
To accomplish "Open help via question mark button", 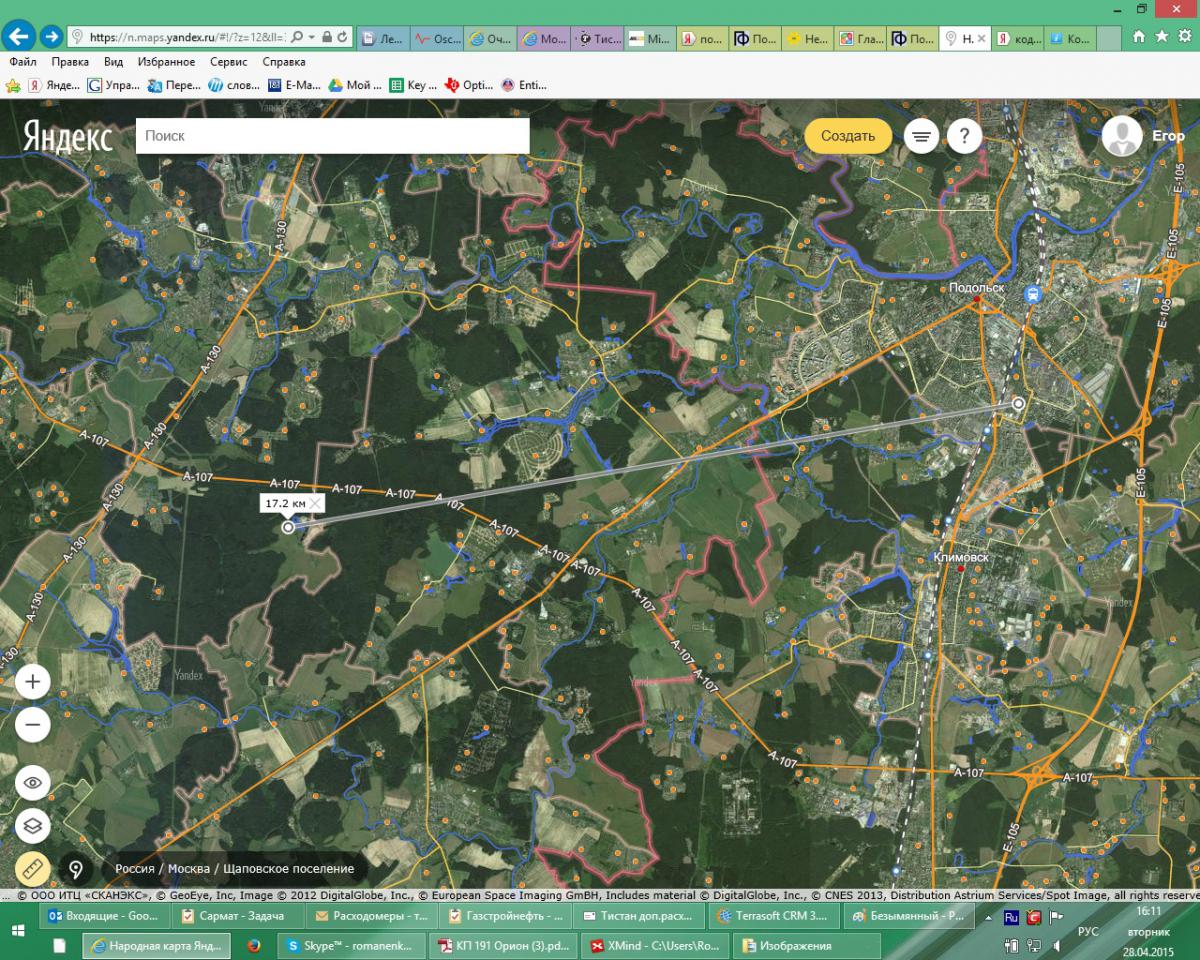I will (x=964, y=136).
